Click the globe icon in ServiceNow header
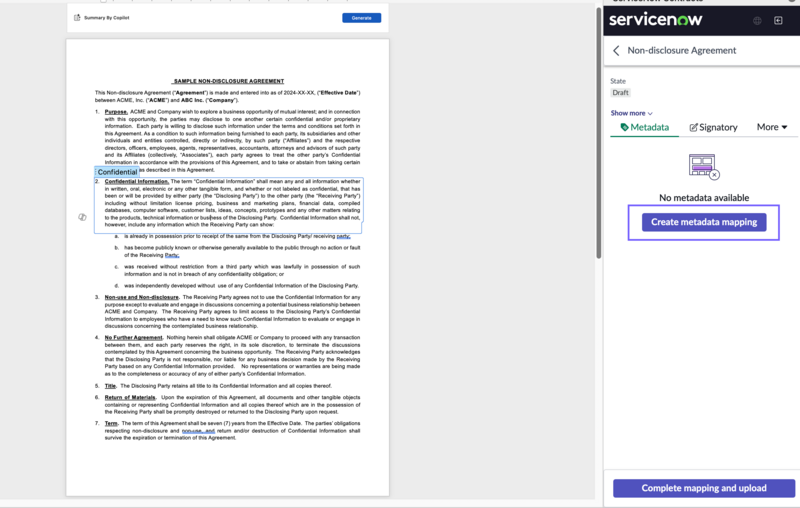Image resolution: width=800 pixels, height=508 pixels. 757,21
